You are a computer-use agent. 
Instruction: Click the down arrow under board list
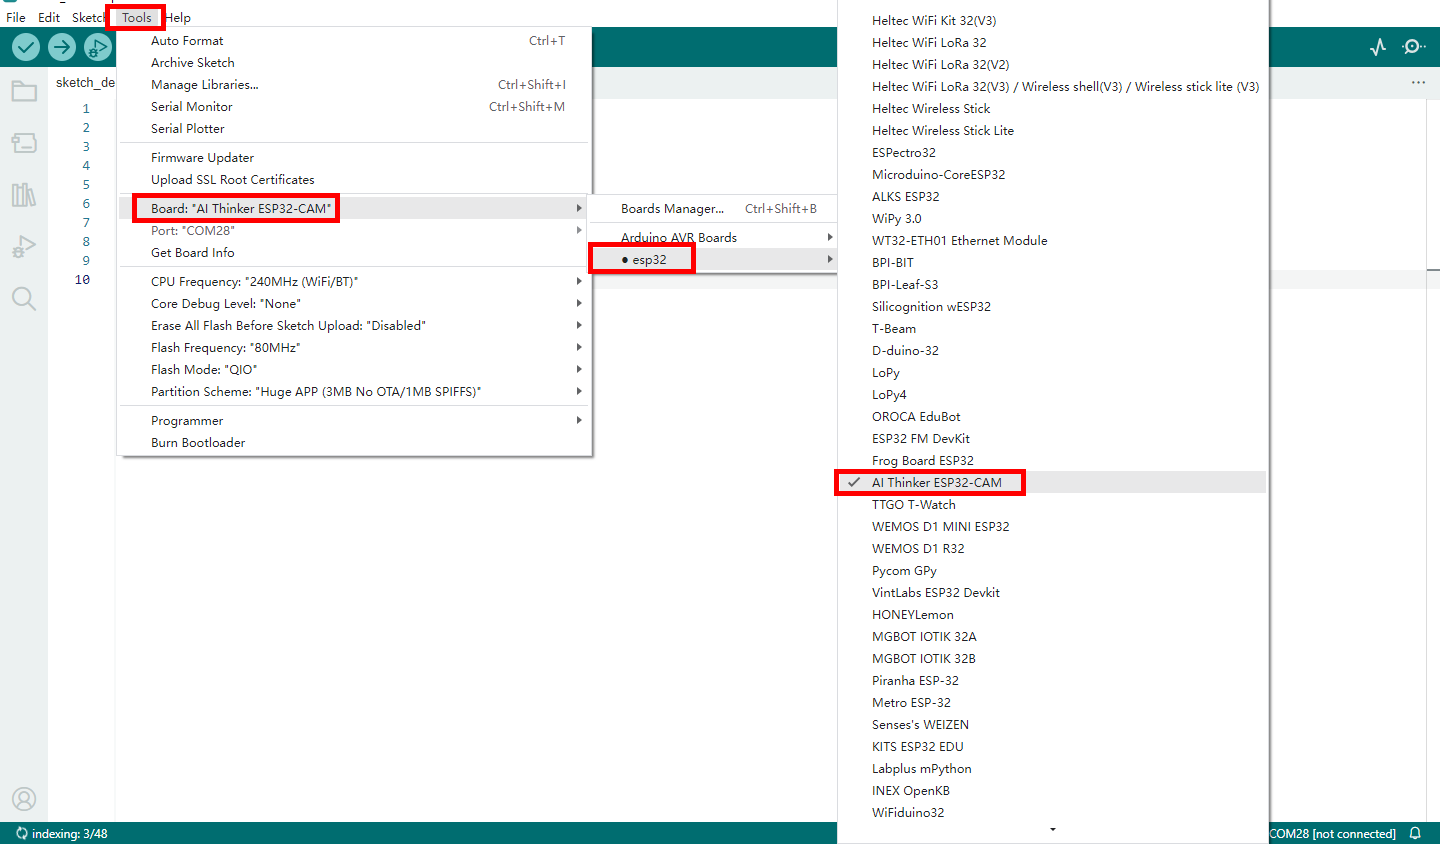1053,829
